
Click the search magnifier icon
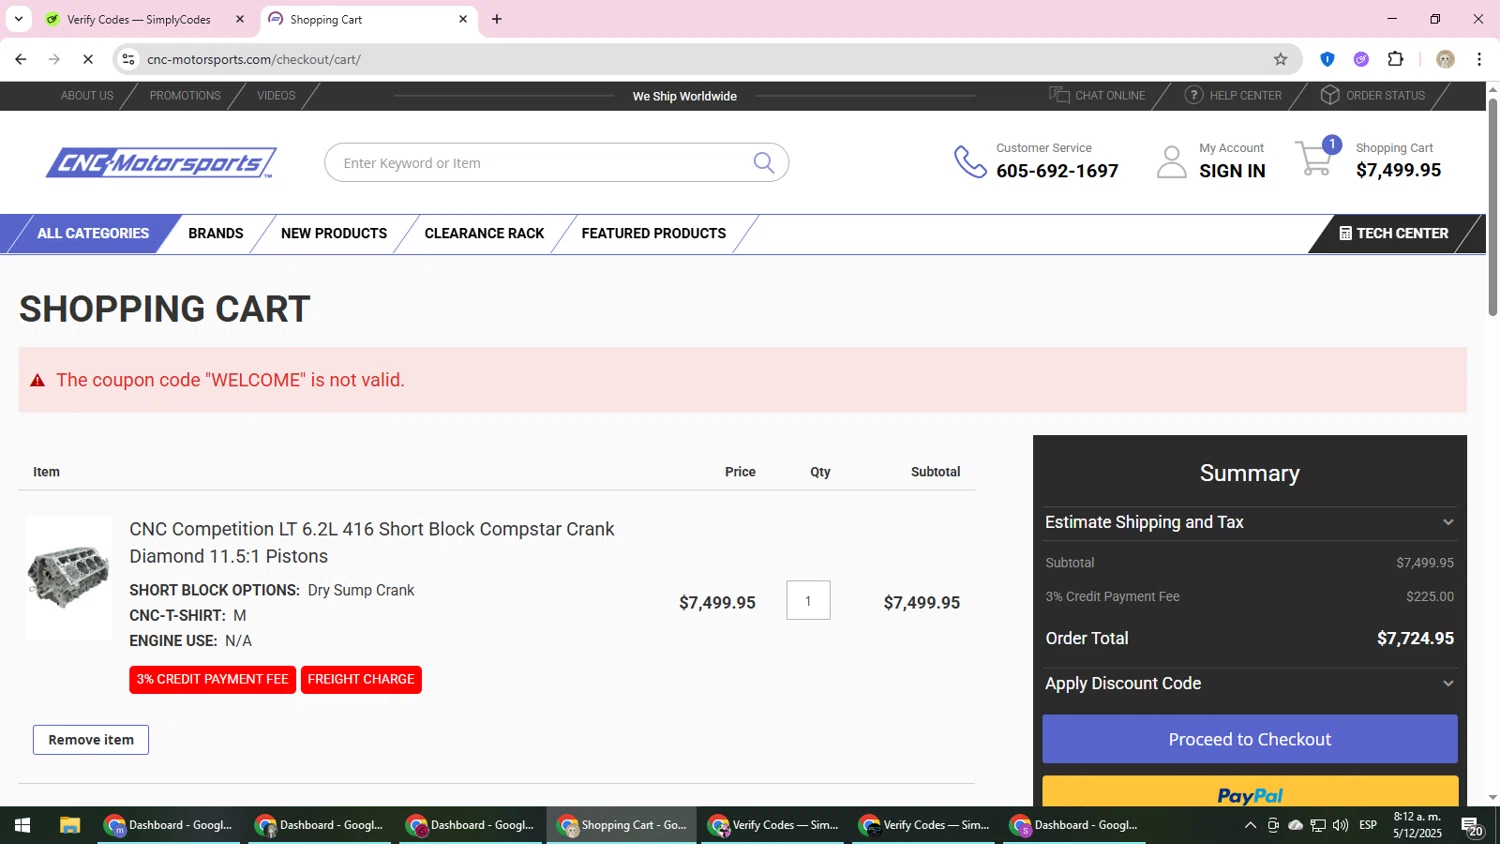[764, 163]
